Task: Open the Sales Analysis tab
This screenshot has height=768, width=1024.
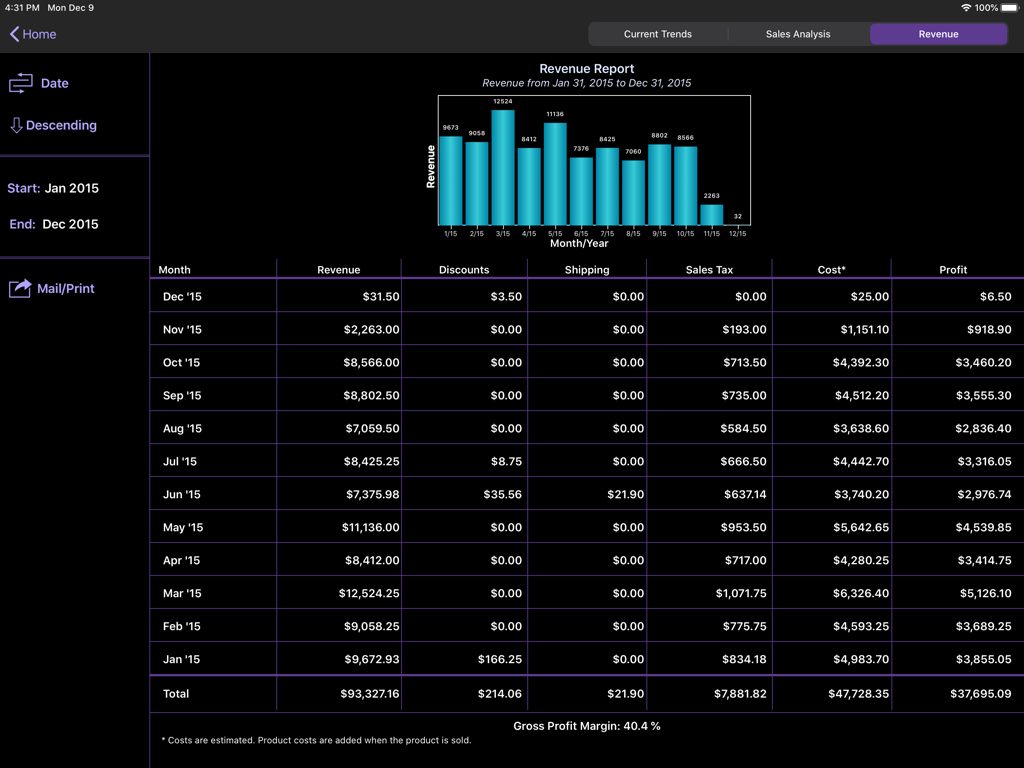Action: coord(798,33)
